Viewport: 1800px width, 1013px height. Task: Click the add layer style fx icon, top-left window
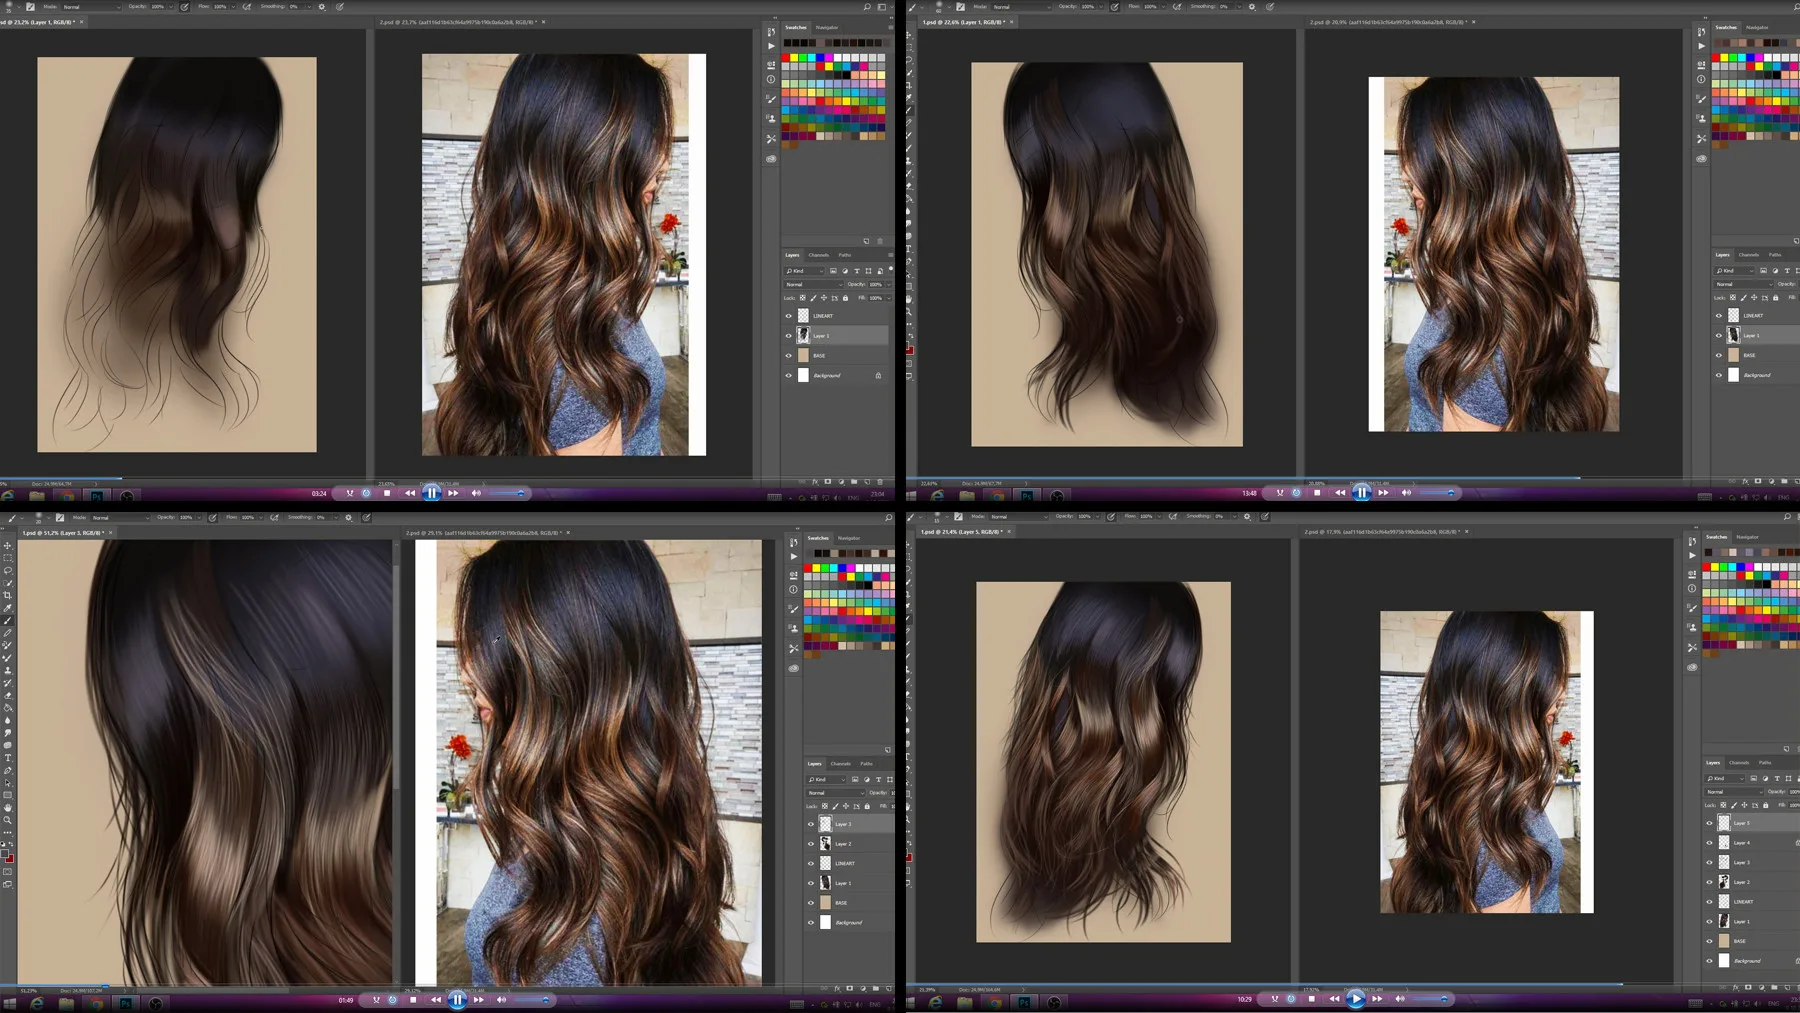click(x=815, y=482)
